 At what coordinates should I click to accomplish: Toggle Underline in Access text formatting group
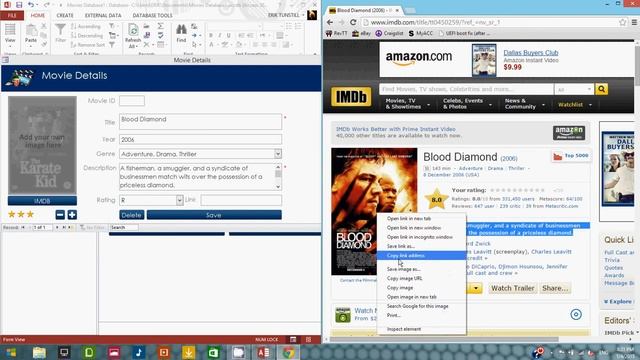[x=229, y=36]
